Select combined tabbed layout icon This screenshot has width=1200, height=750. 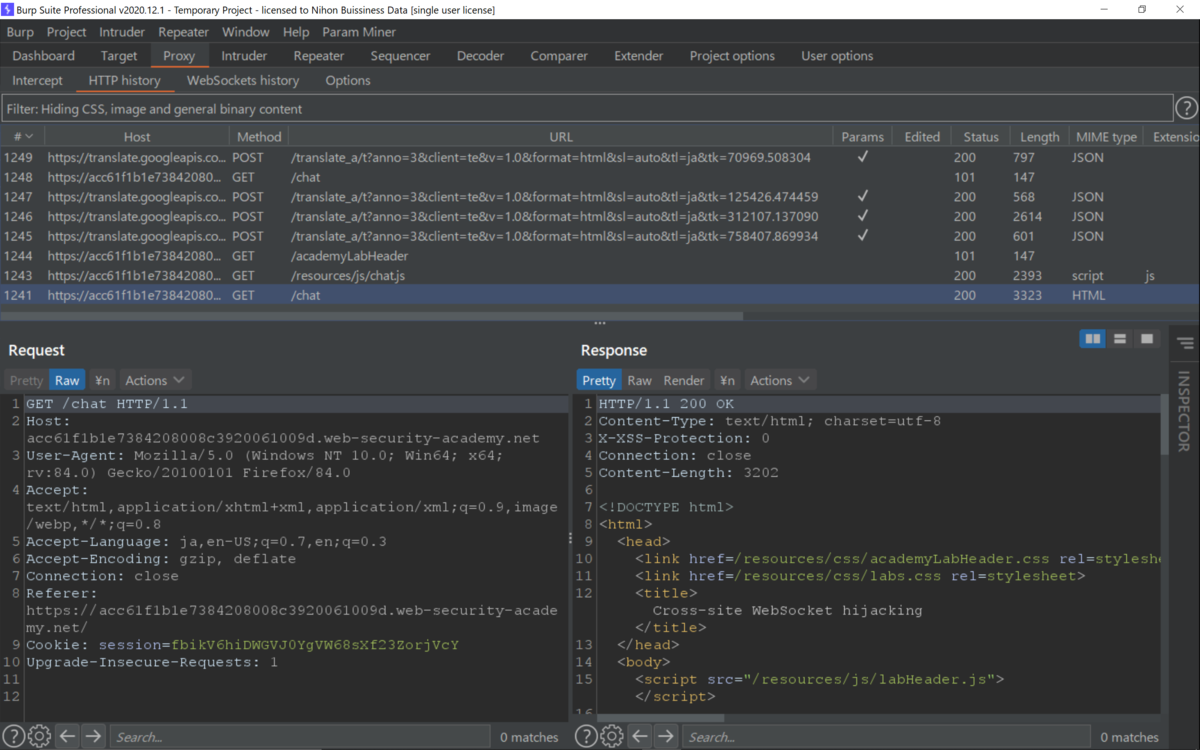pos(1146,339)
